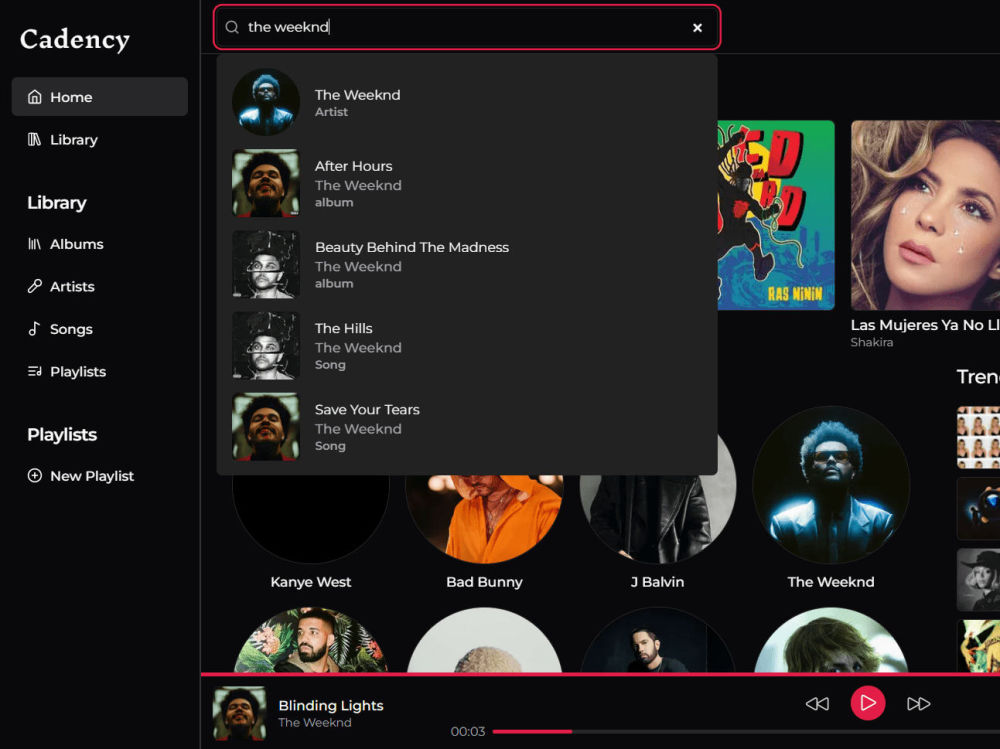Go to Playlists in the sidebar
This screenshot has height=749, width=1000.
pos(99,371)
